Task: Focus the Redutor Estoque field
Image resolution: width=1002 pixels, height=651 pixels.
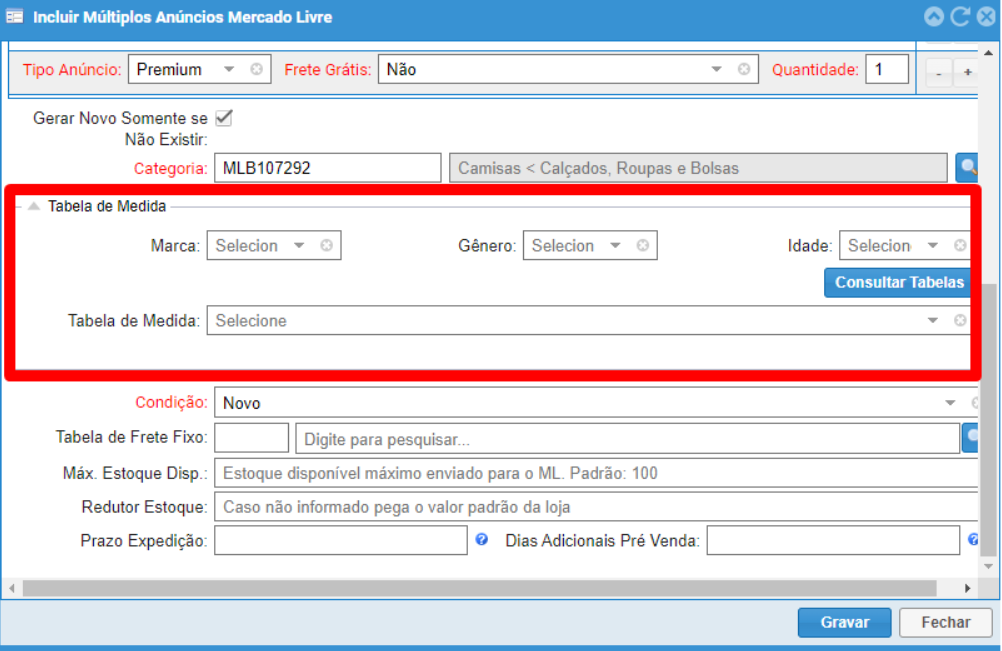Action: point(596,507)
